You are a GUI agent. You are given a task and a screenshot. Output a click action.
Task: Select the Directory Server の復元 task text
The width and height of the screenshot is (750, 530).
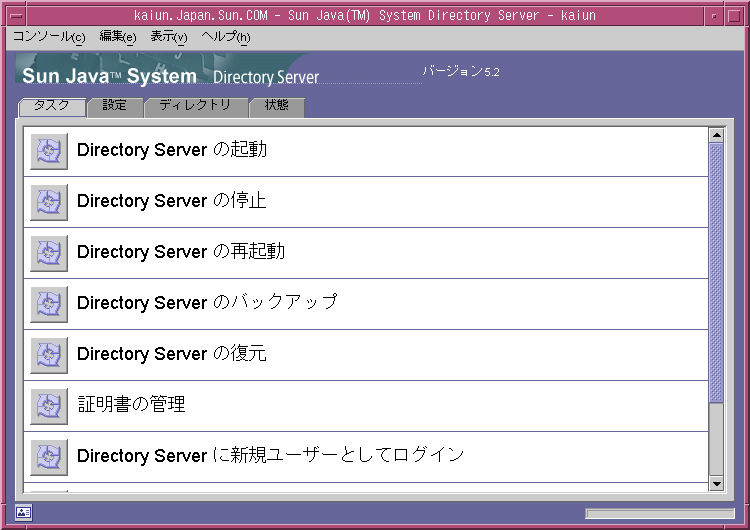point(172,354)
